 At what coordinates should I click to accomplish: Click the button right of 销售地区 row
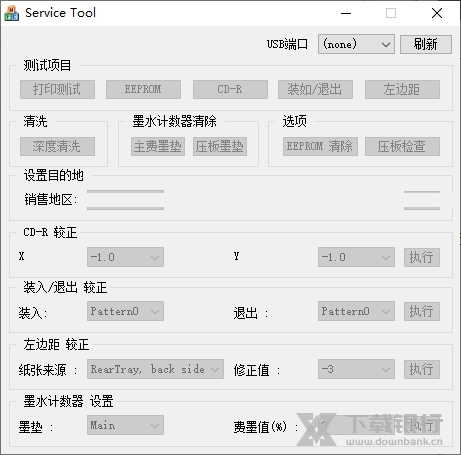point(422,200)
